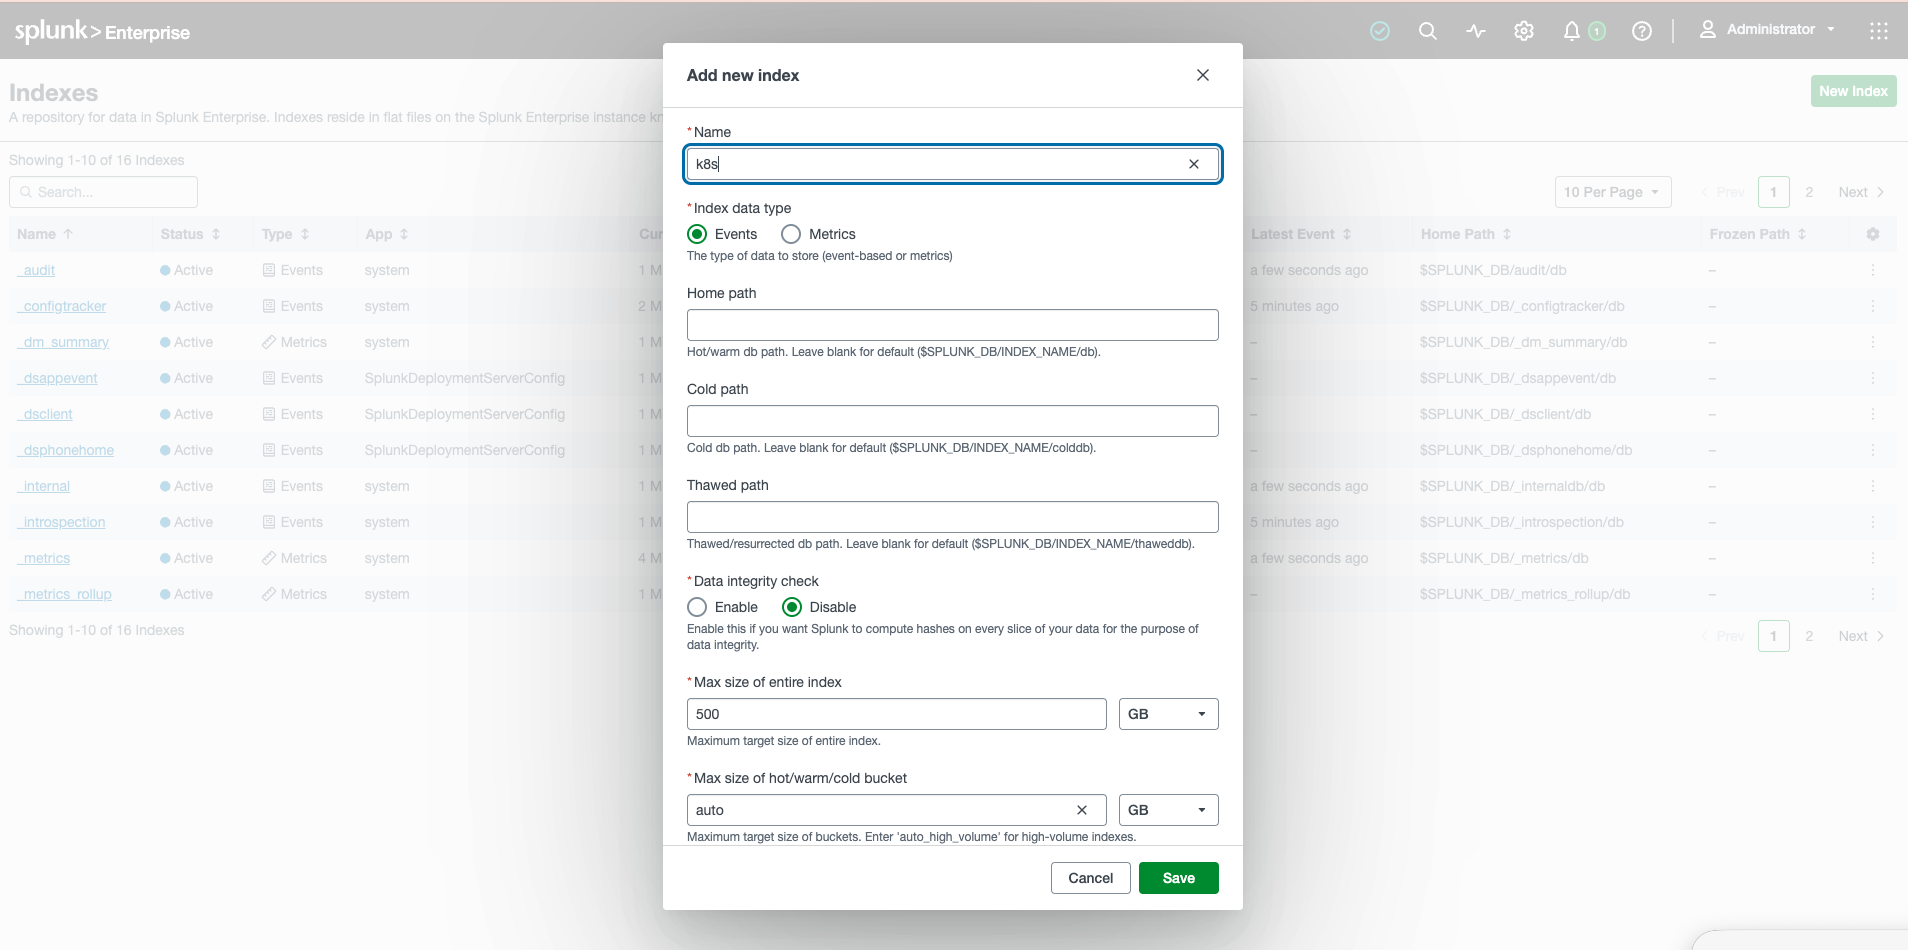1908x950 pixels.
Task: Click Next in bottom pagination
Action: coord(1862,636)
